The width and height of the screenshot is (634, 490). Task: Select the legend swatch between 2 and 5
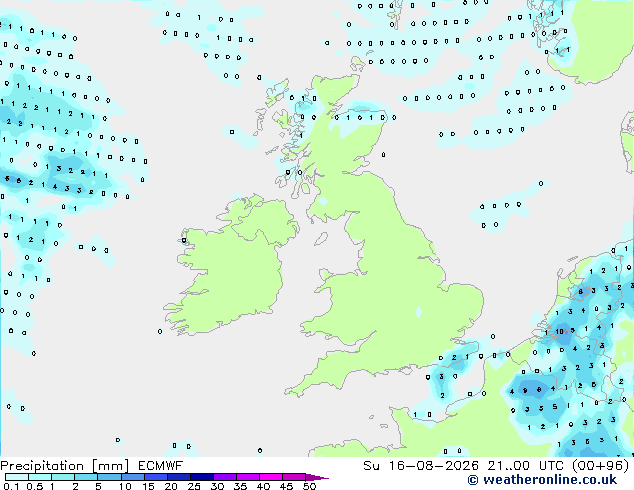click(x=86, y=477)
